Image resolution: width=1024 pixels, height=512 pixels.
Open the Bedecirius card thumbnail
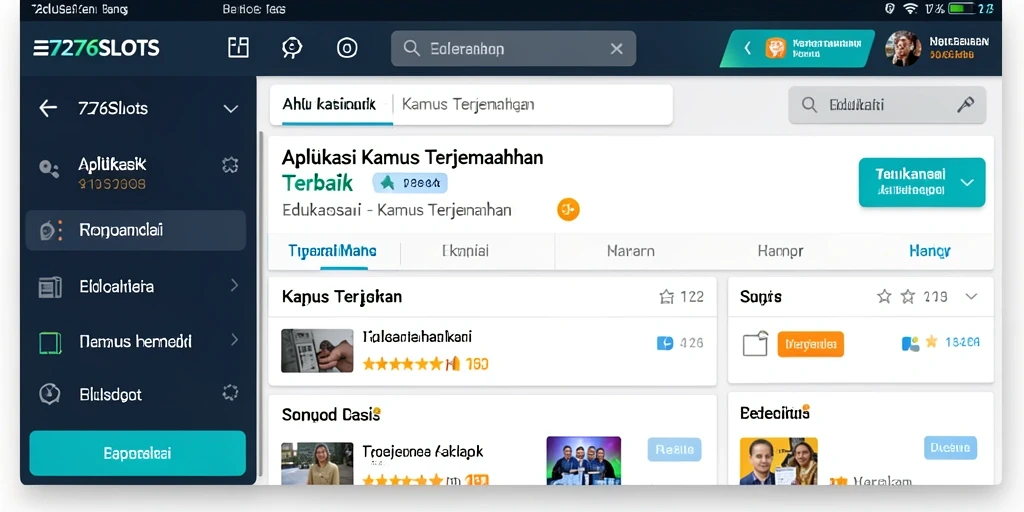click(779, 461)
